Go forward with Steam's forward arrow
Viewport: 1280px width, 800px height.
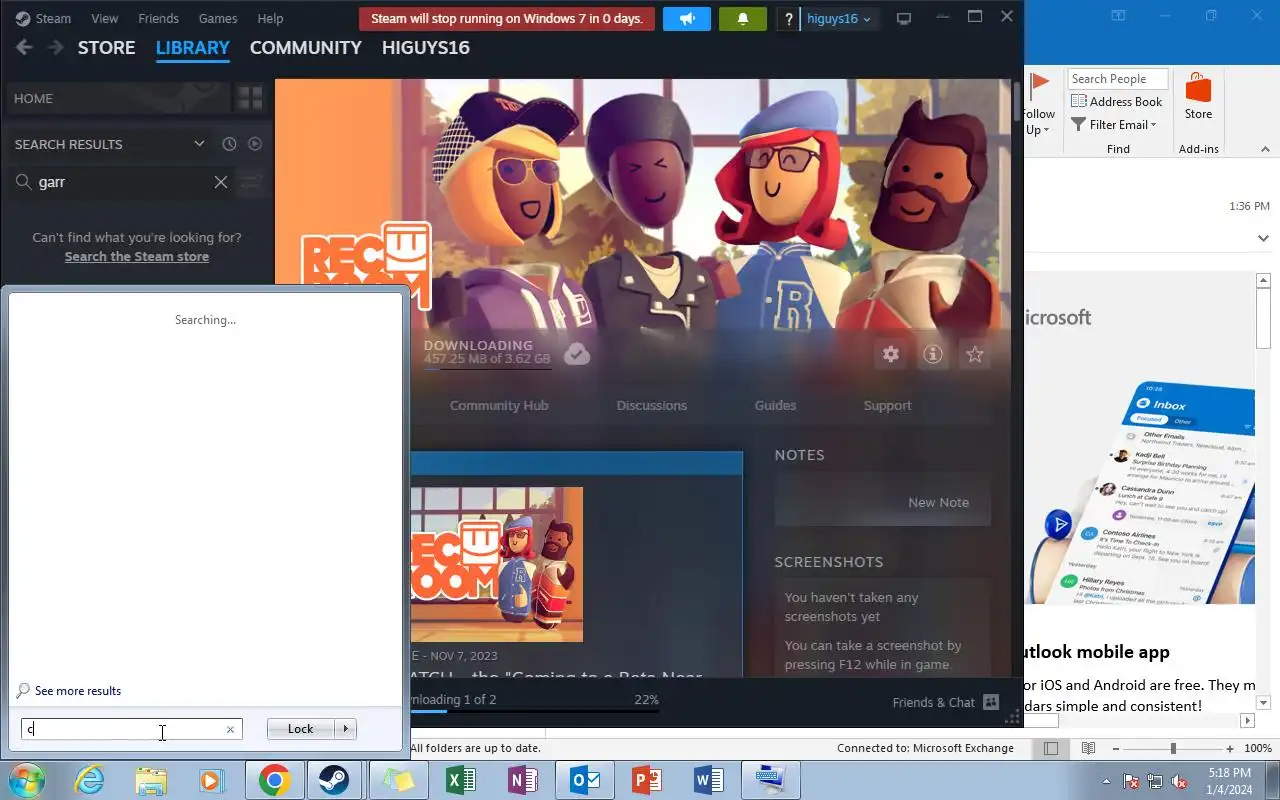[x=55, y=48]
